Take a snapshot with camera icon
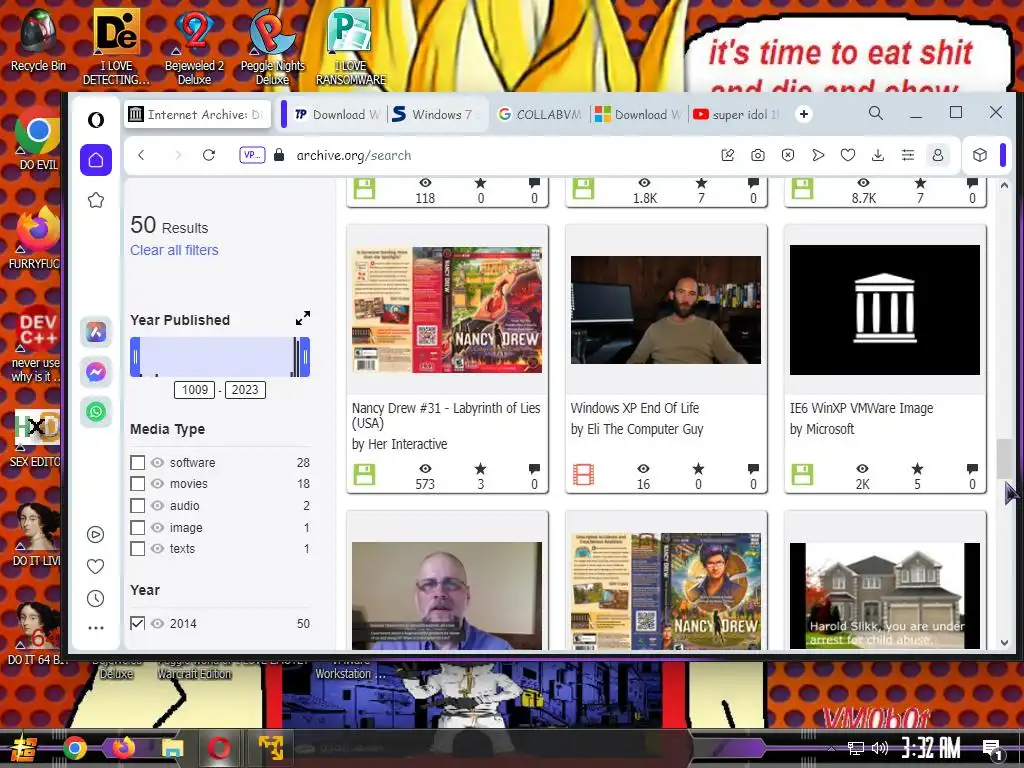Image resolution: width=1024 pixels, height=768 pixels. (758, 155)
